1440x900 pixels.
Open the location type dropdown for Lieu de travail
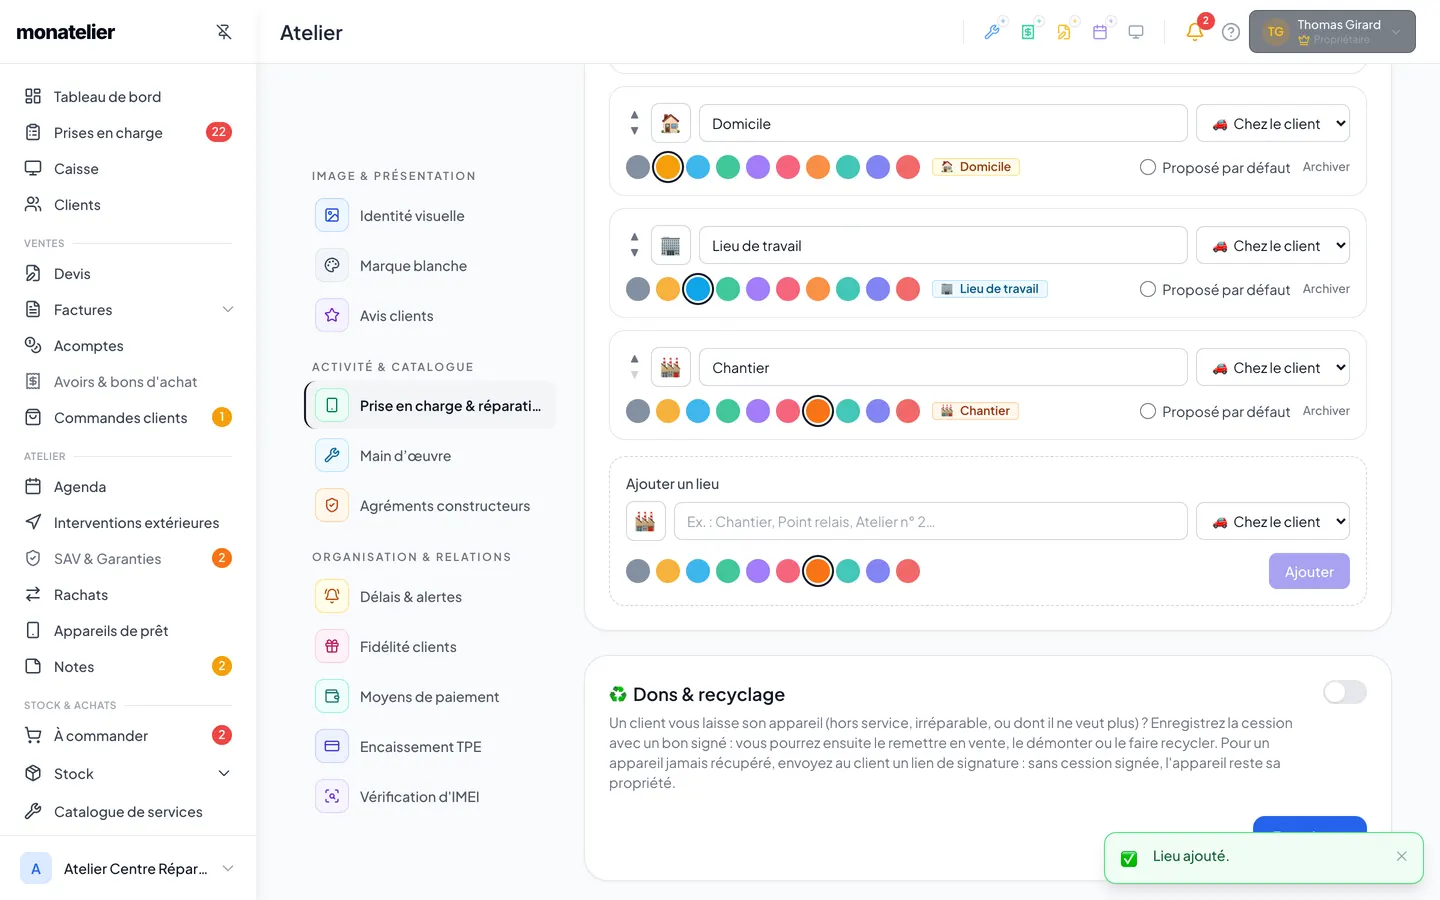pyautogui.click(x=1273, y=246)
